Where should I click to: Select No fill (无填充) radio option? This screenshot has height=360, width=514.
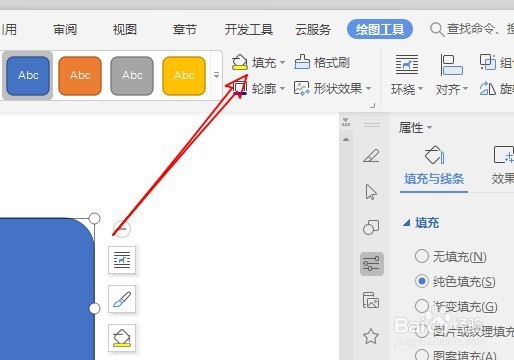tap(422, 256)
